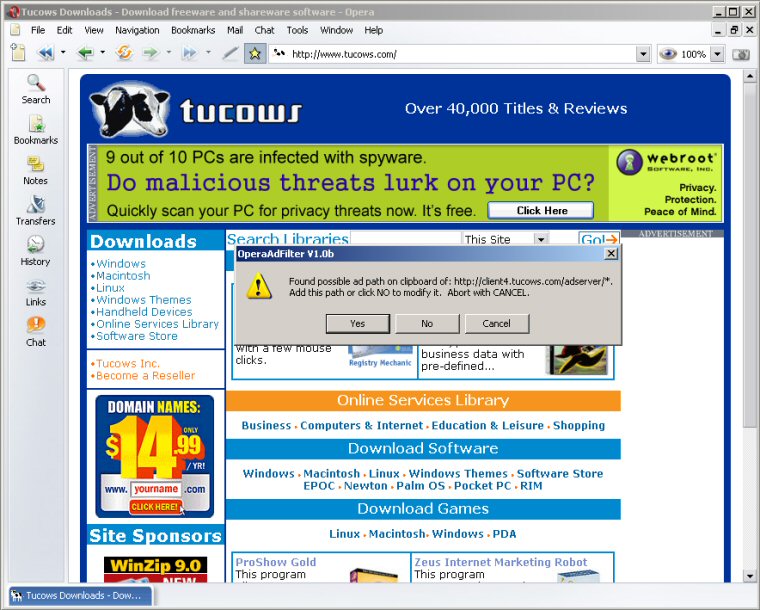The height and width of the screenshot is (610, 760).
Task: Open the Bookmarks menu
Action: (193, 30)
